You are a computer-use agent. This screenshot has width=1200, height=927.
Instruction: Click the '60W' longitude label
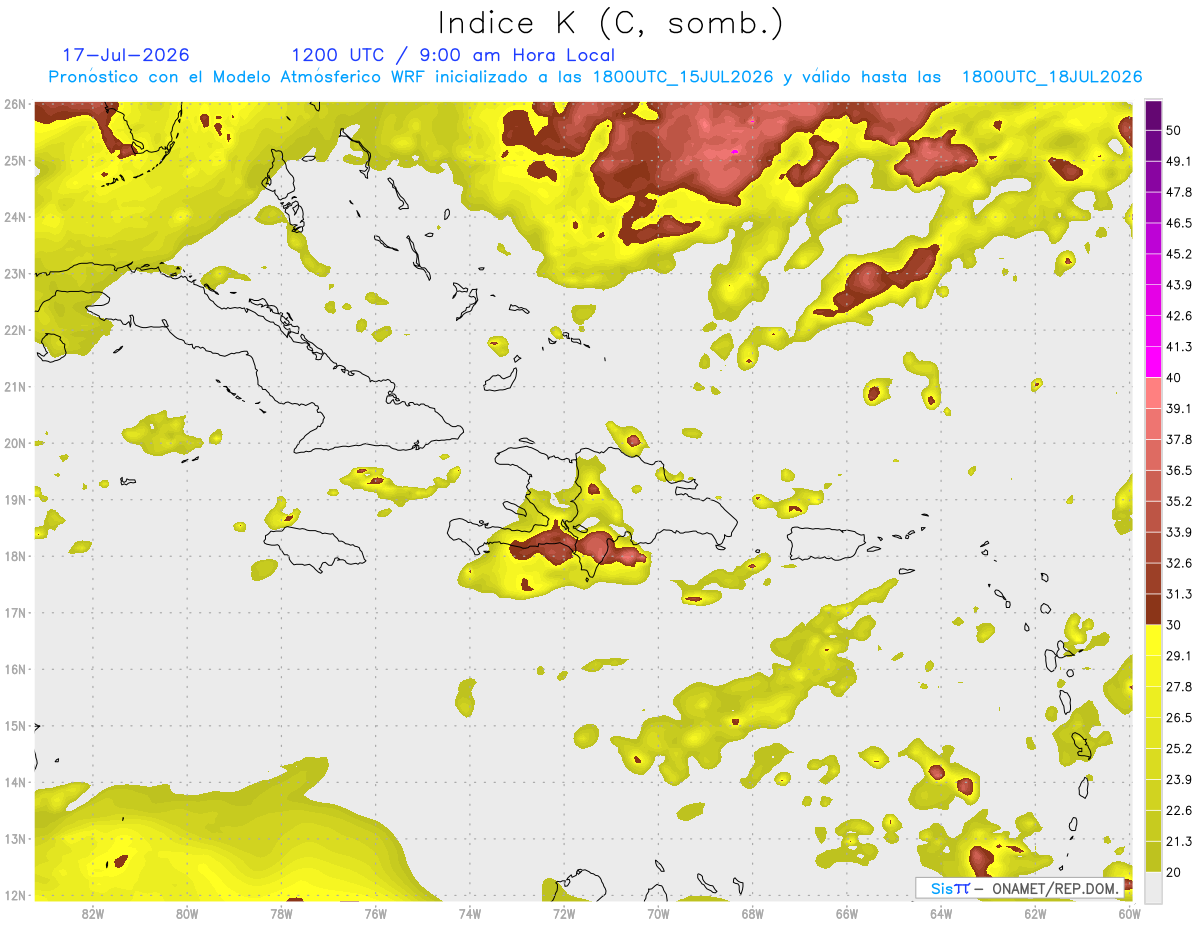pyautogui.click(x=1130, y=913)
